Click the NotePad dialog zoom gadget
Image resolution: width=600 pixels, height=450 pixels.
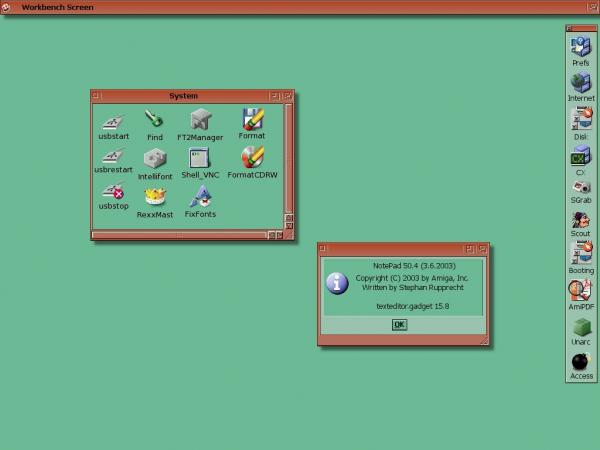(469, 249)
